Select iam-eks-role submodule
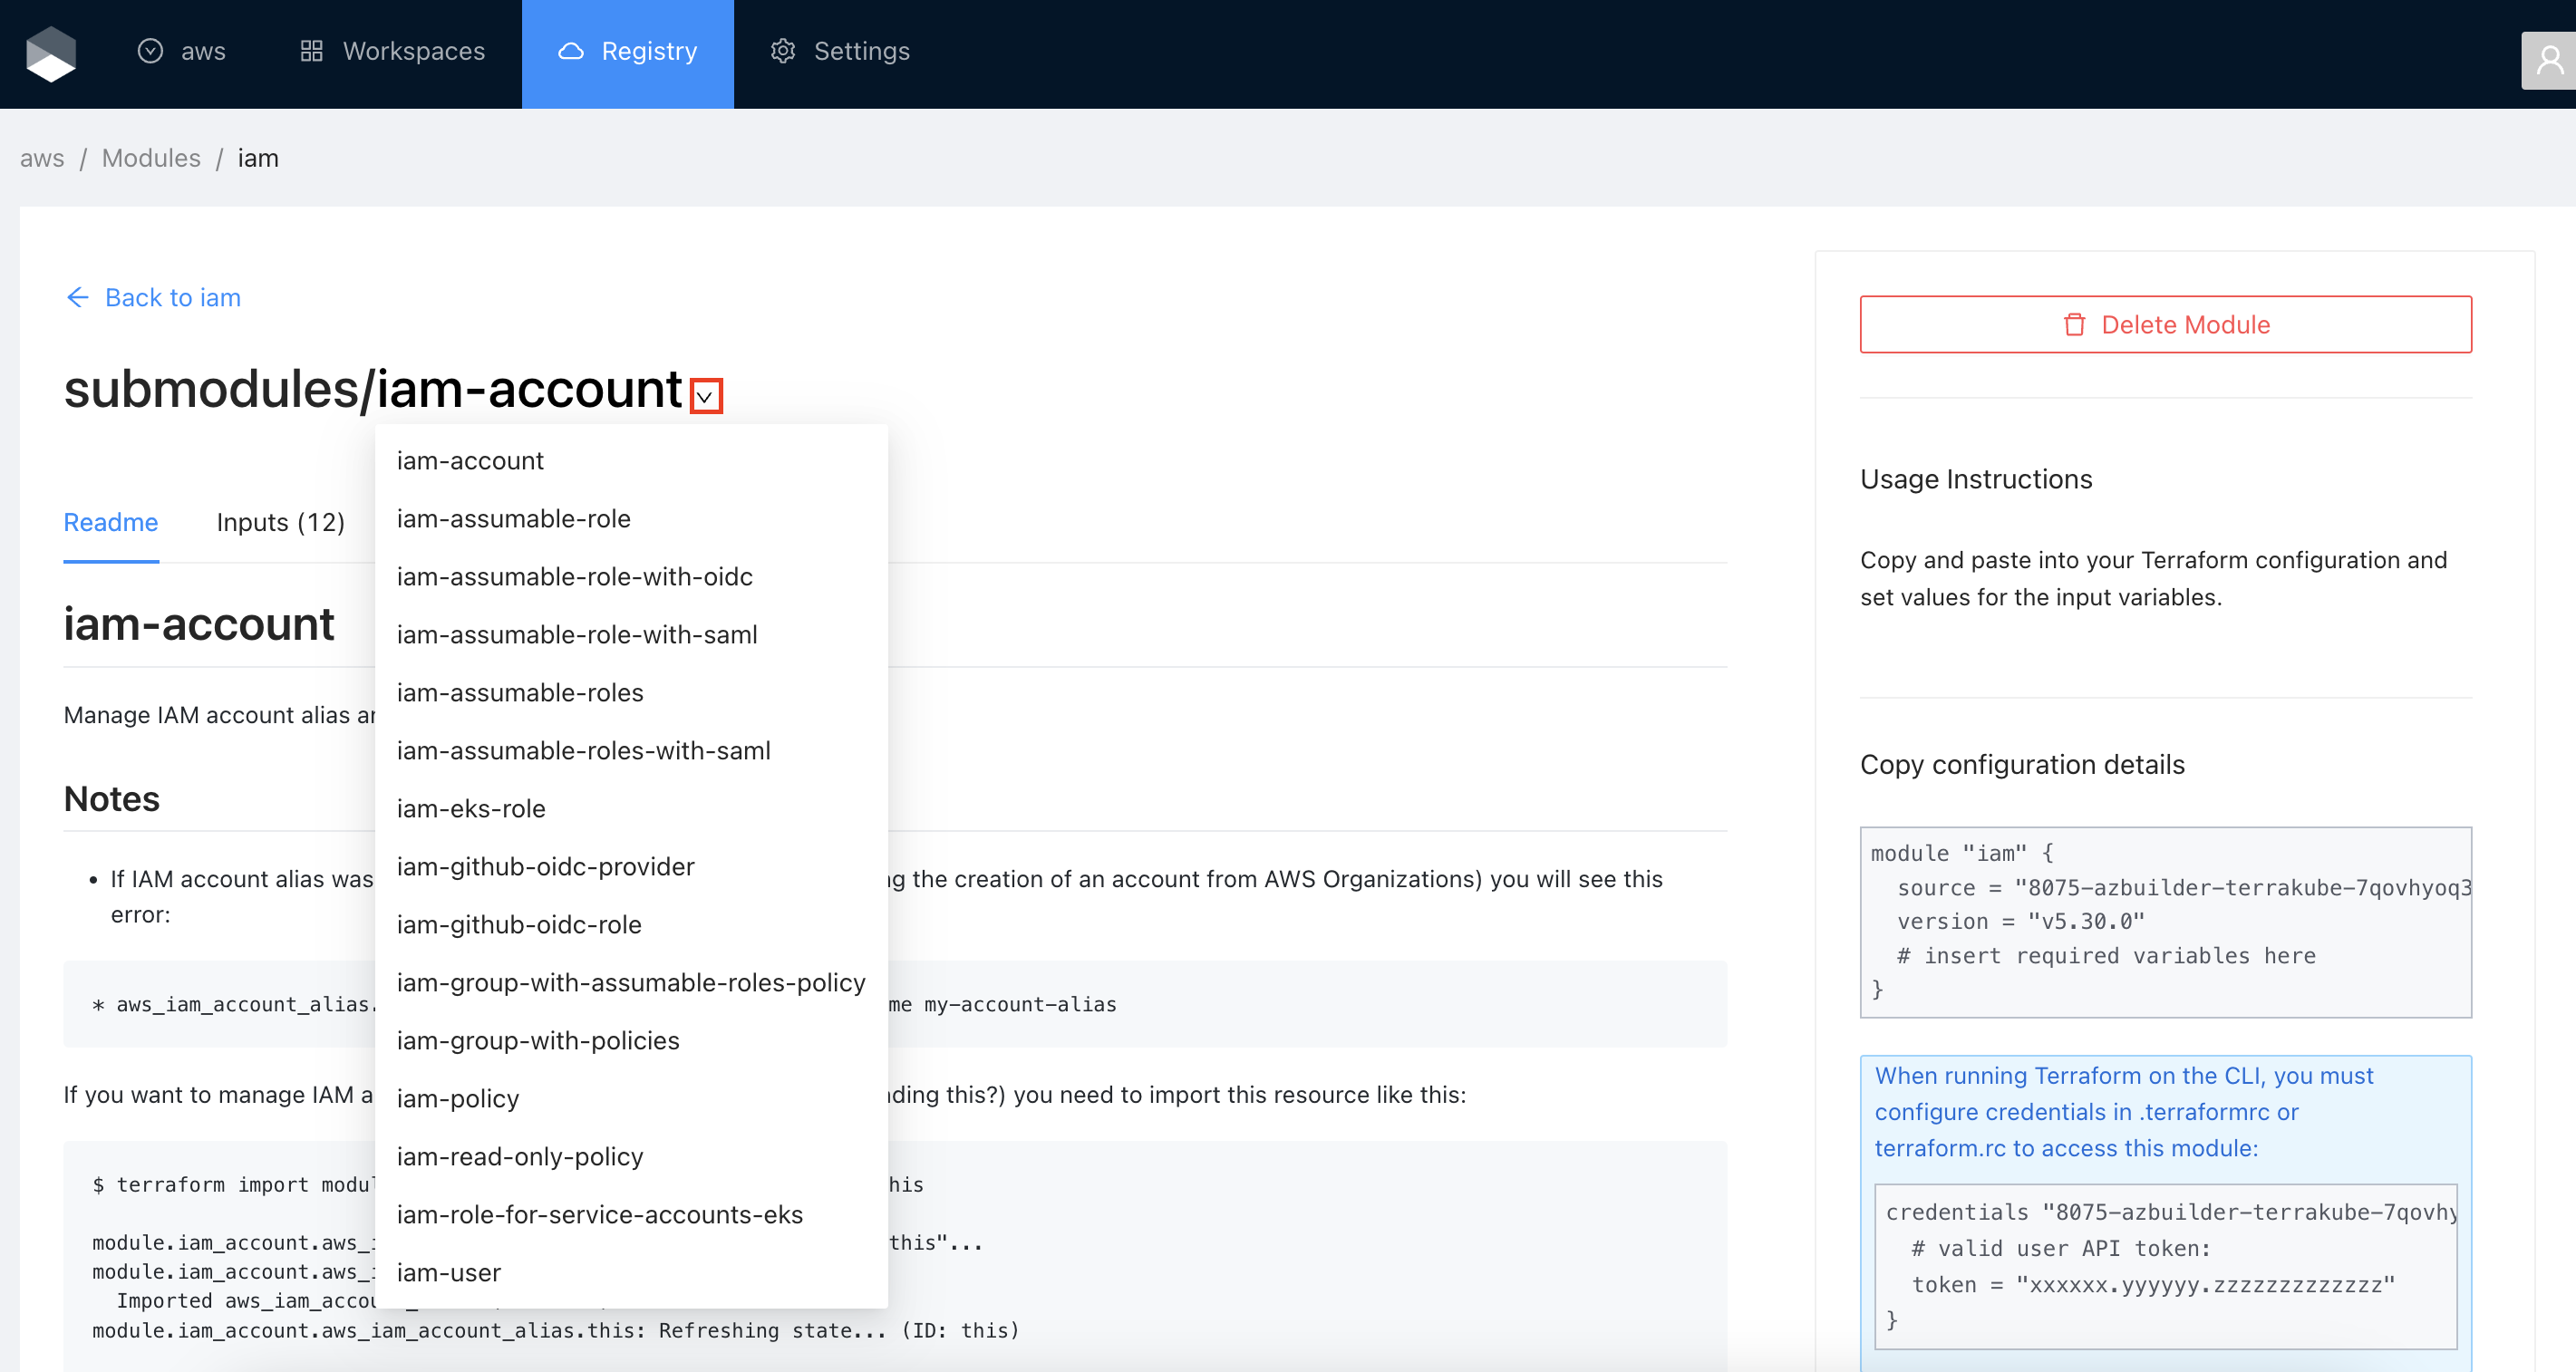 point(471,808)
